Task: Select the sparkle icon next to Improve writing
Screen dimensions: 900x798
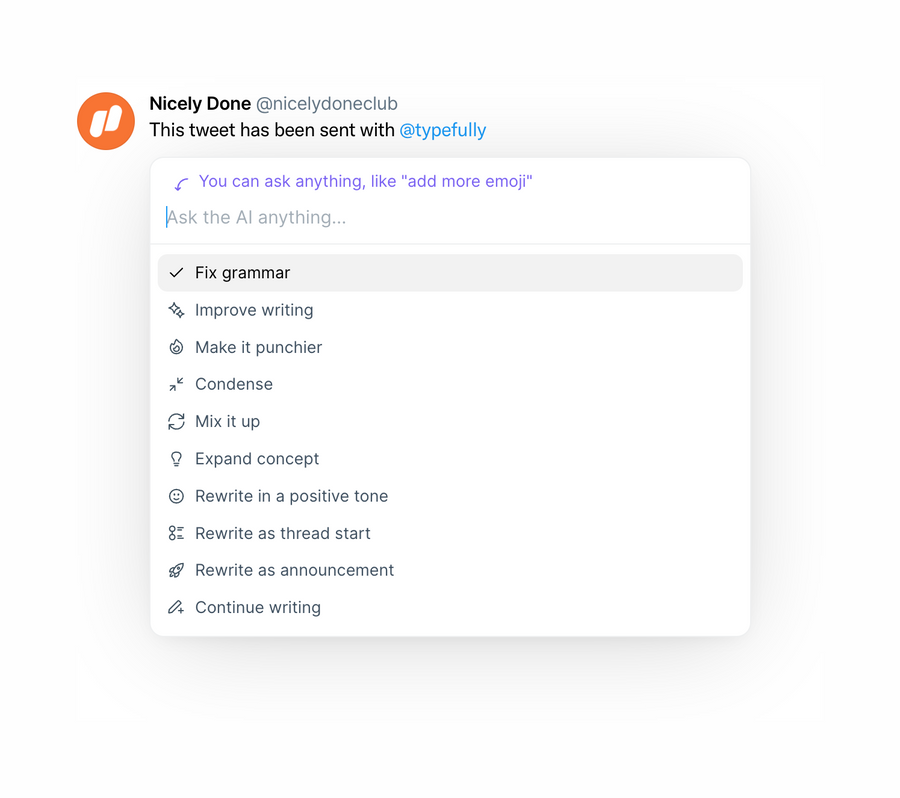Action: pos(177,310)
